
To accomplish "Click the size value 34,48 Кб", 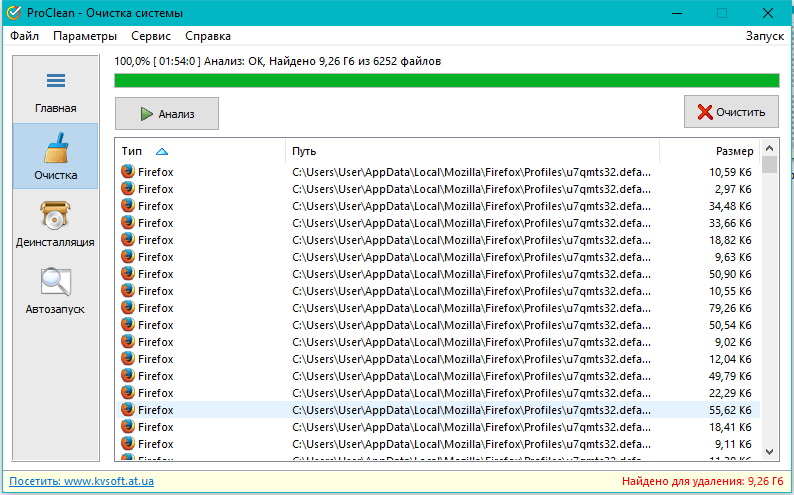I will (730, 206).
